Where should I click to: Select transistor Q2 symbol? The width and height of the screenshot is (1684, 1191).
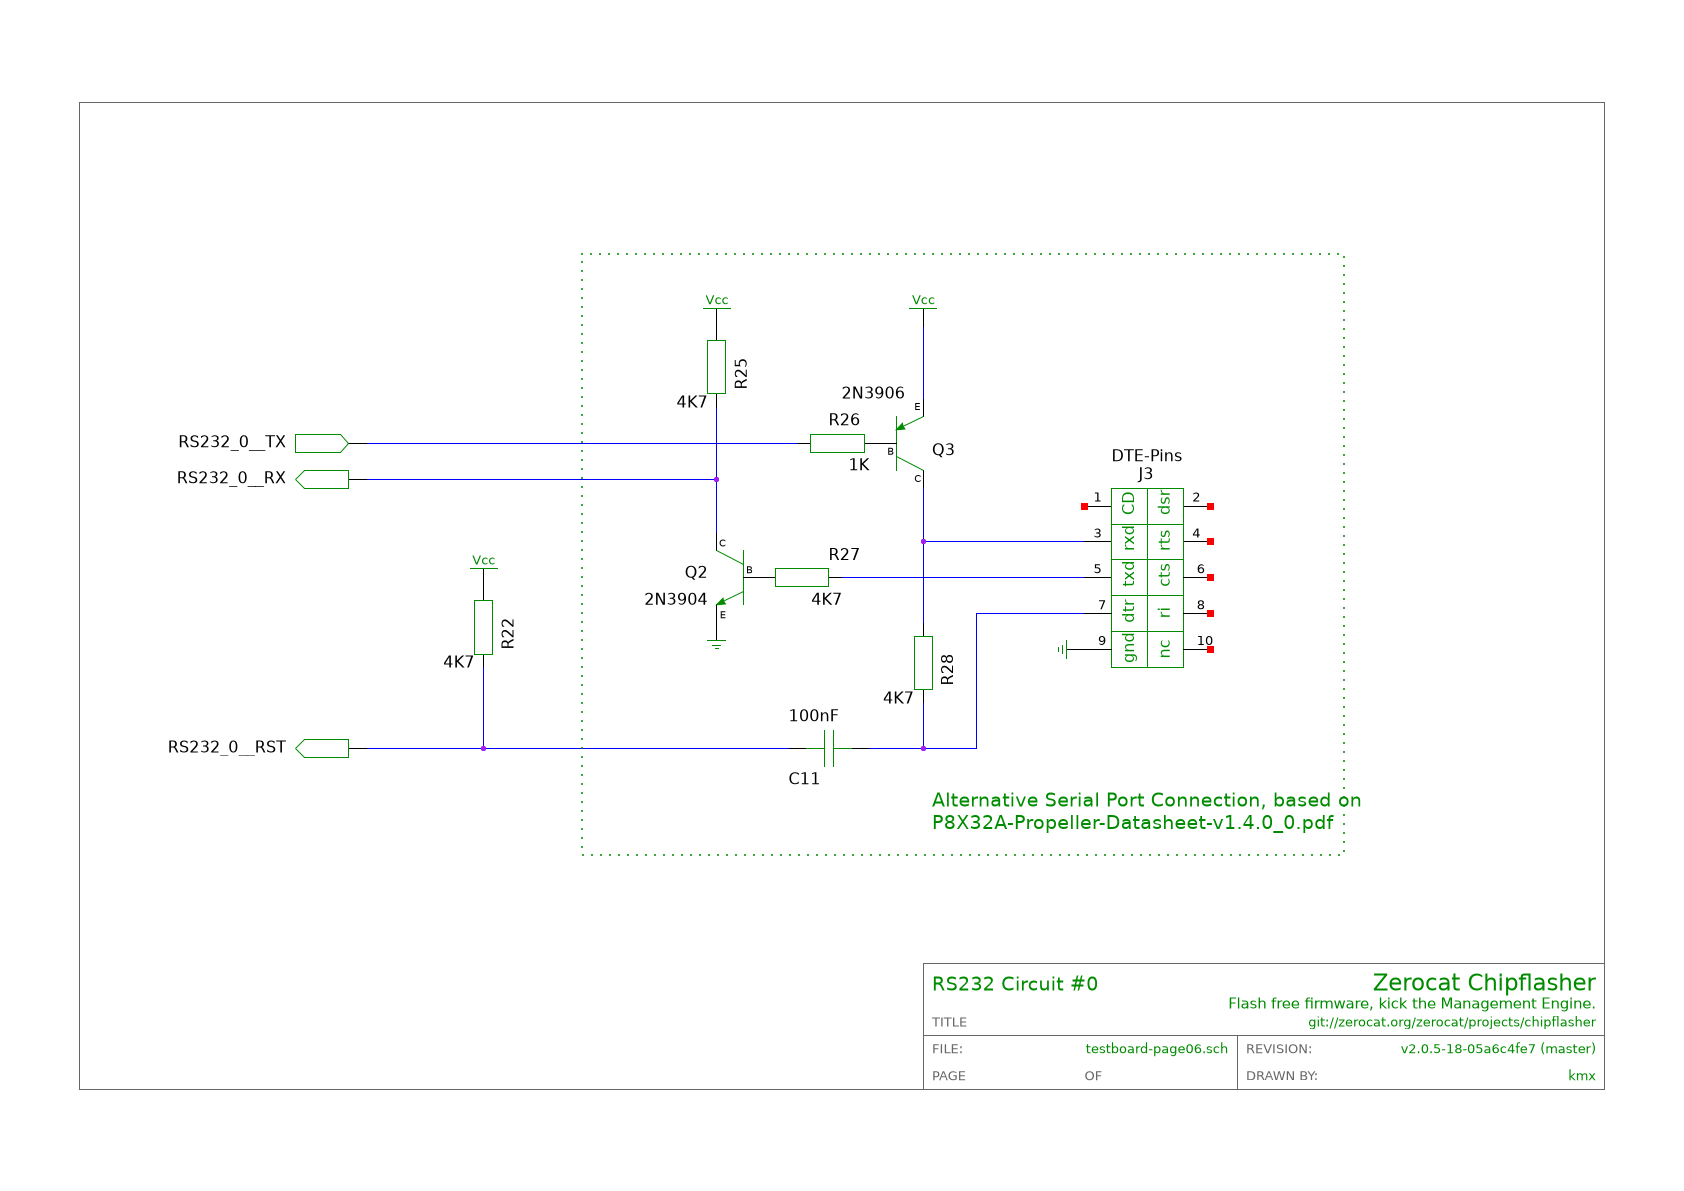tap(732, 577)
